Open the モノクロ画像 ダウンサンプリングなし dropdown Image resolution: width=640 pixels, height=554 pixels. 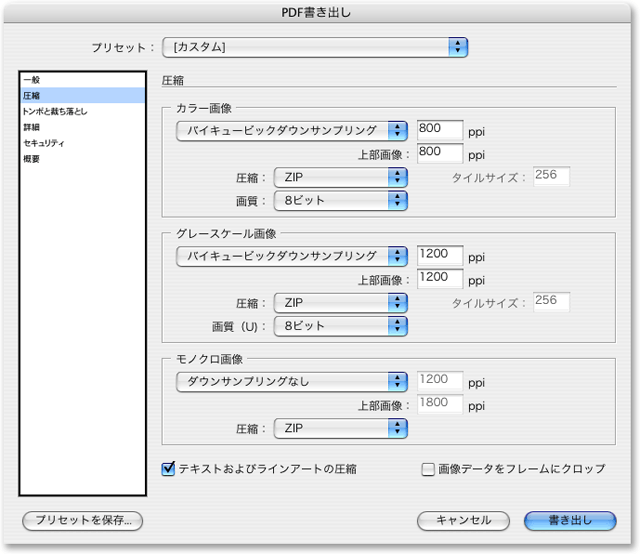292,381
